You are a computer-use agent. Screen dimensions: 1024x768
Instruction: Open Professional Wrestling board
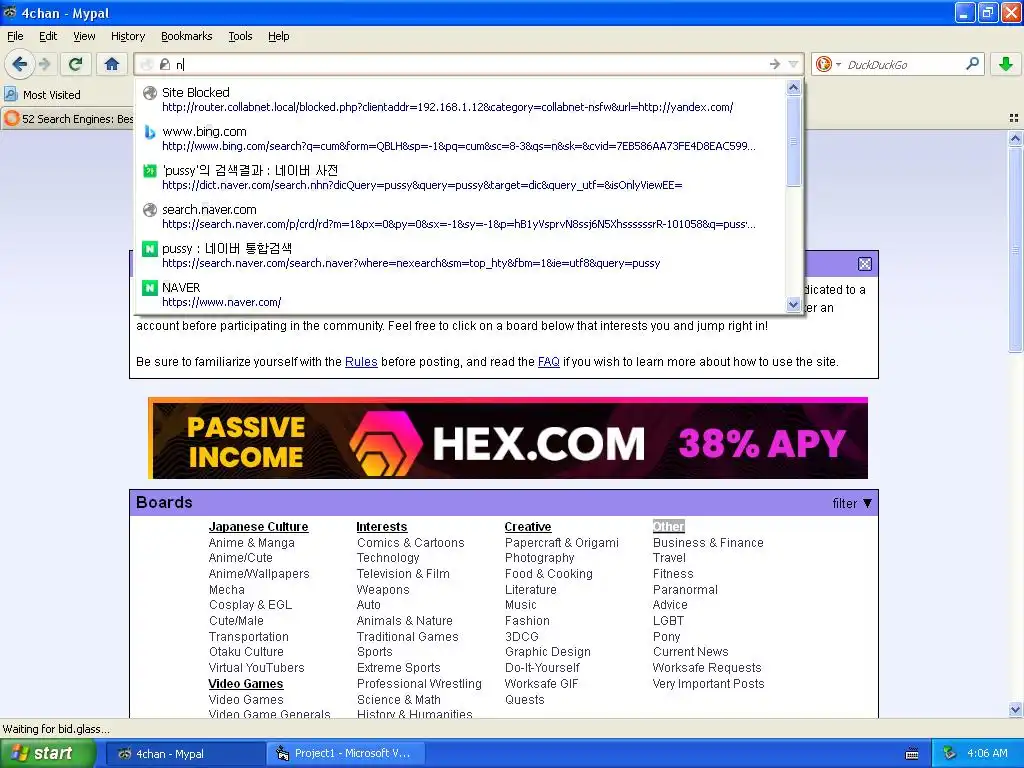point(419,684)
